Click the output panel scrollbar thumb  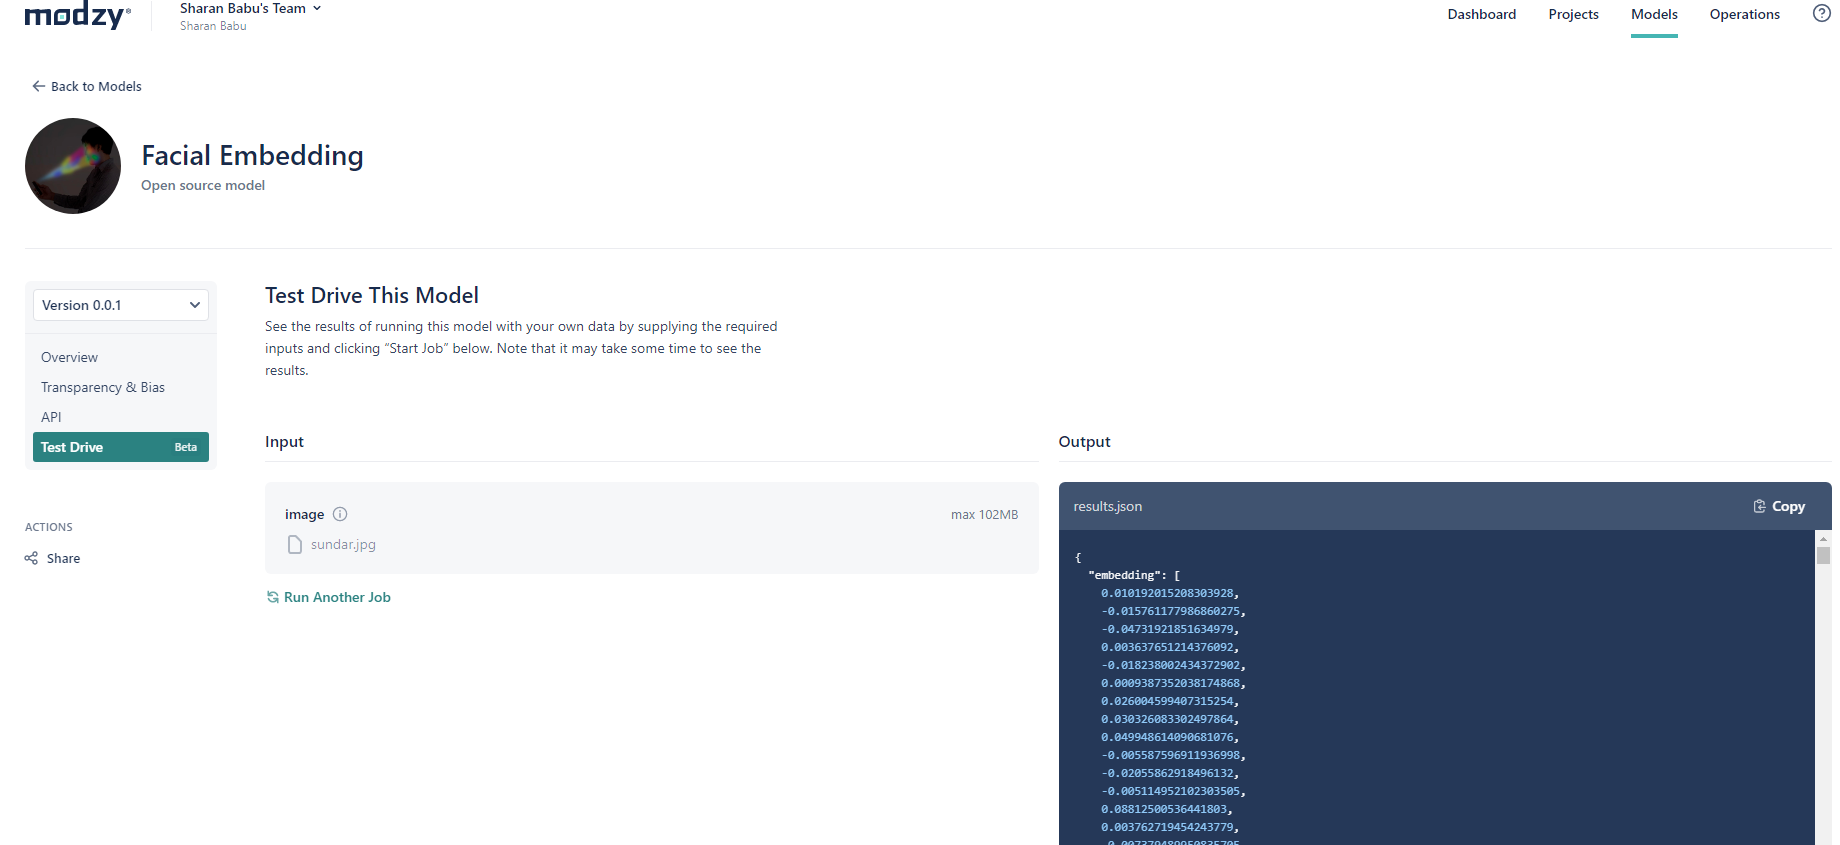coord(1823,555)
